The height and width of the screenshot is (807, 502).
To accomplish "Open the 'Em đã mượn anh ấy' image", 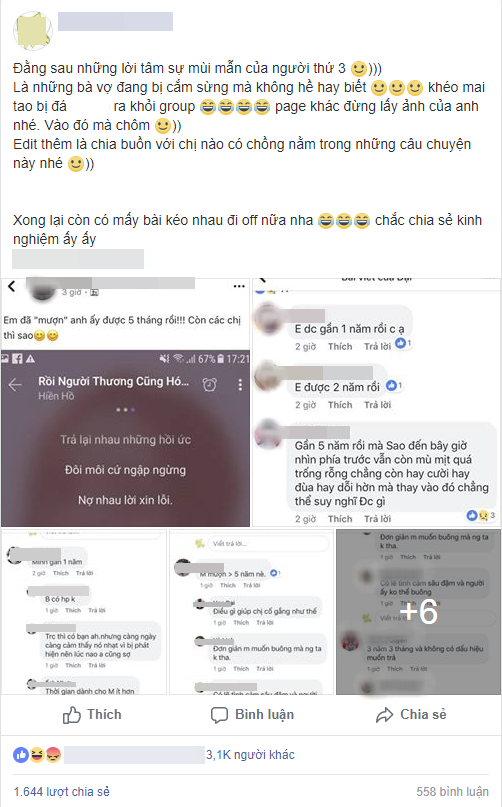I will point(125,402).
